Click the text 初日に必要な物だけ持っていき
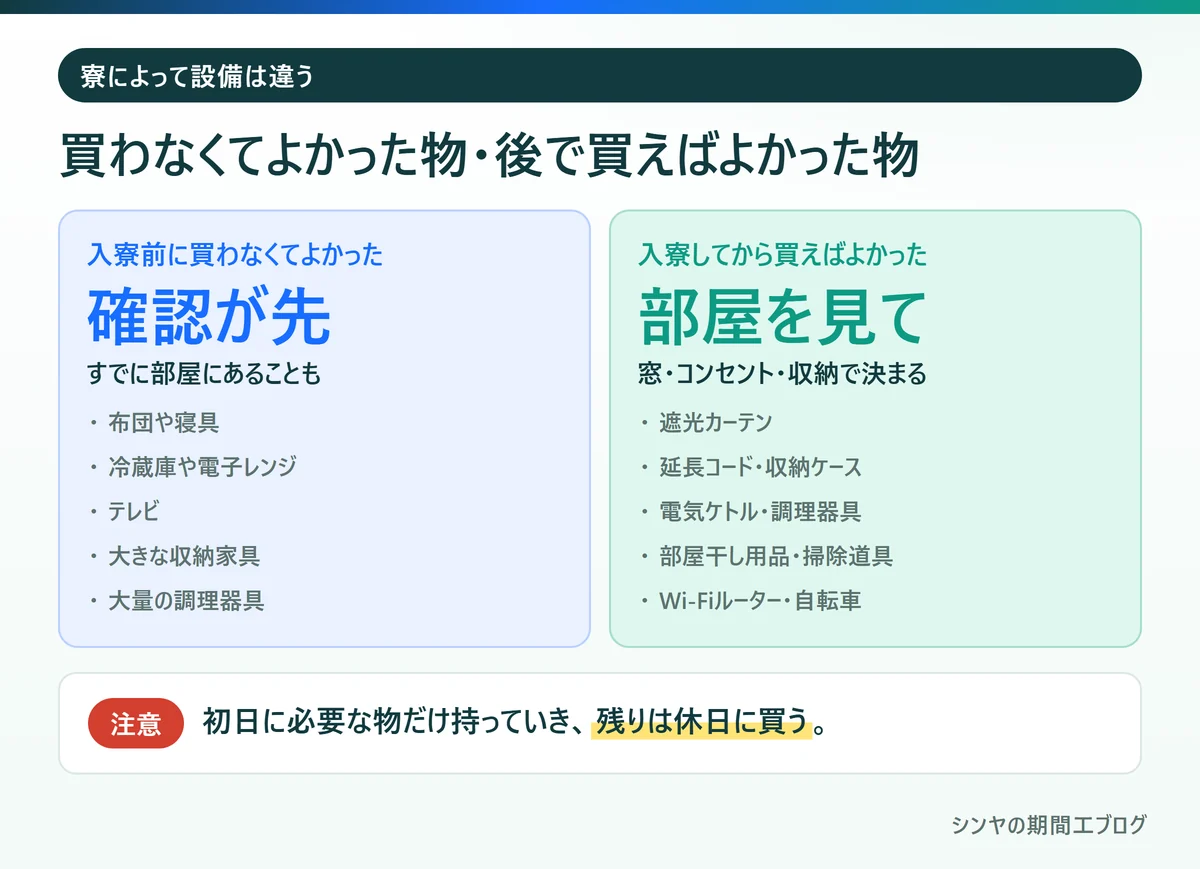Viewport: 1200px width, 869px height. (388, 723)
